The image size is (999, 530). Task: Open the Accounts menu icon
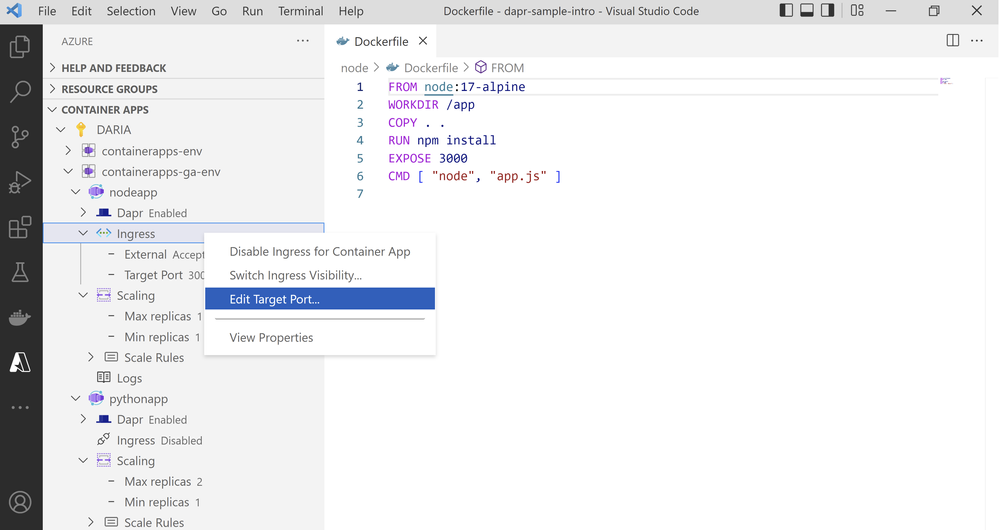click(20, 503)
